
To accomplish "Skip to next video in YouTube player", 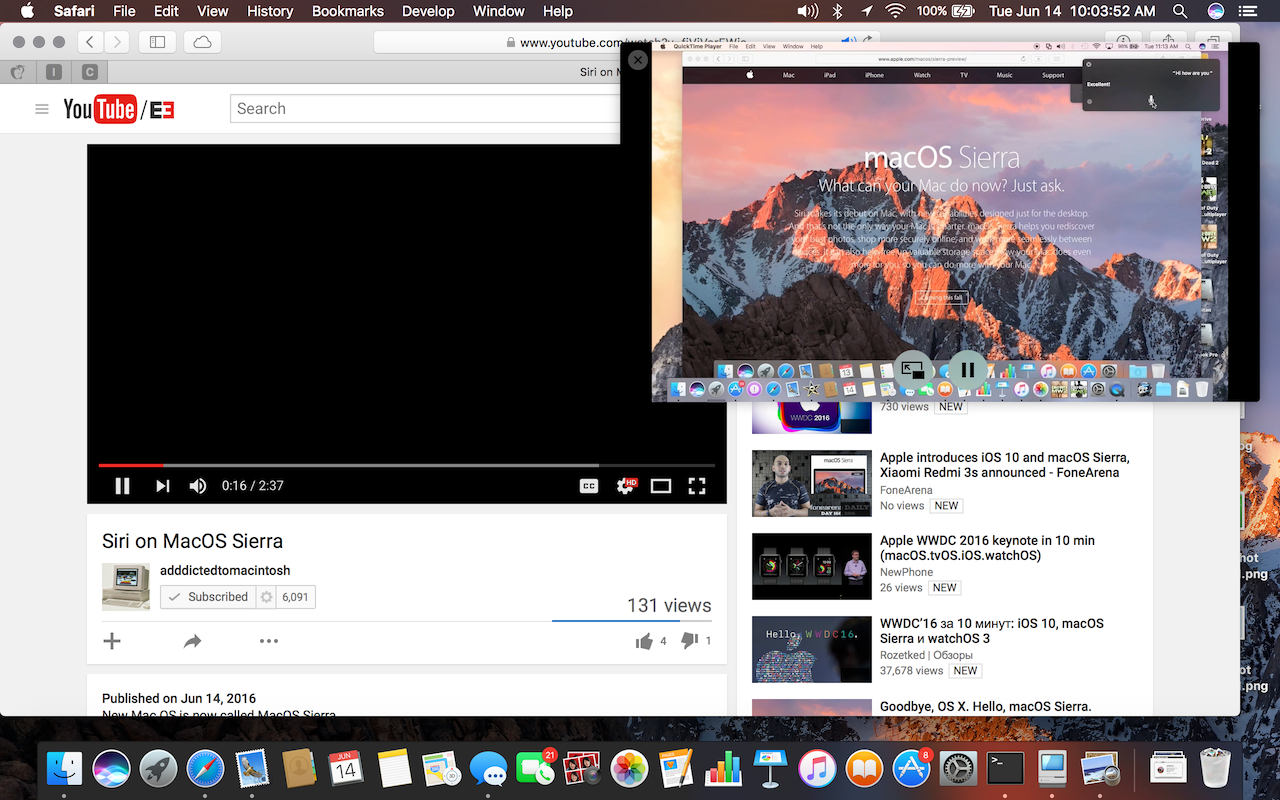I will (x=162, y=486).
